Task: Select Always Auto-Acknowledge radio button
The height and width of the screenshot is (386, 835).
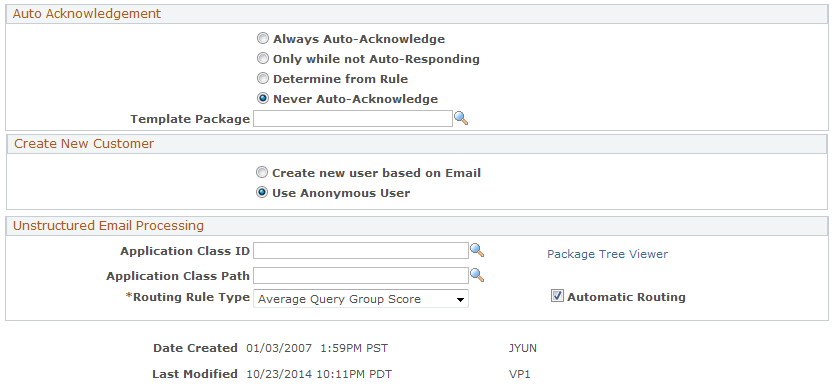Action: (x=263, y=38)
